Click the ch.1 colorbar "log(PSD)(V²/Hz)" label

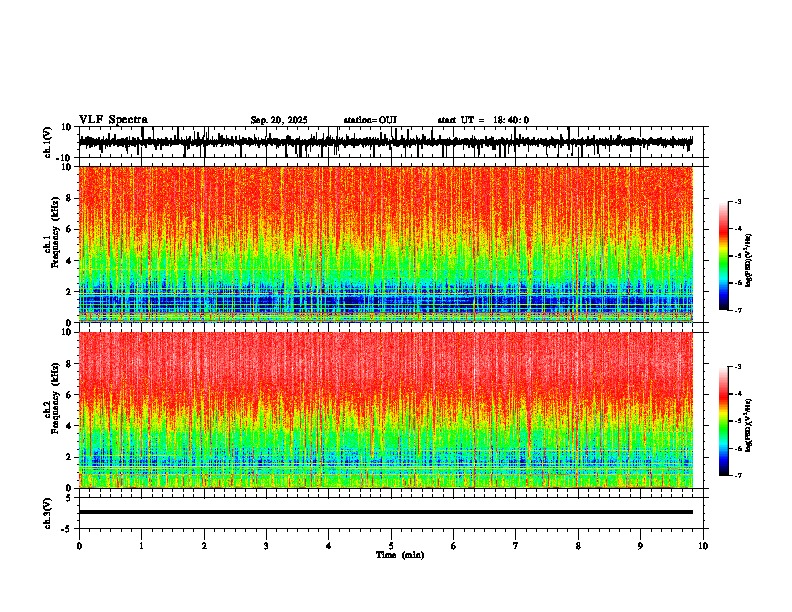[749, 261]
